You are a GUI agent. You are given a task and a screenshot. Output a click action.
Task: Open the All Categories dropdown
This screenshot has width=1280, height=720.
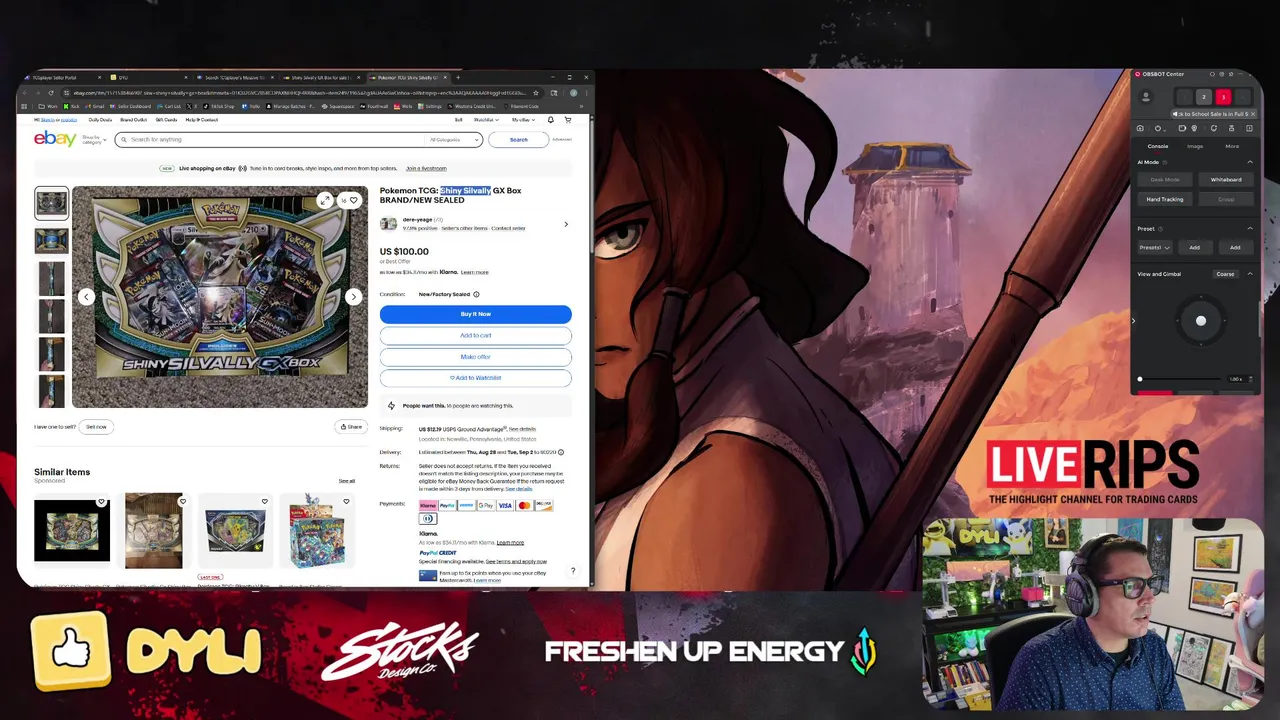(455, 140)
